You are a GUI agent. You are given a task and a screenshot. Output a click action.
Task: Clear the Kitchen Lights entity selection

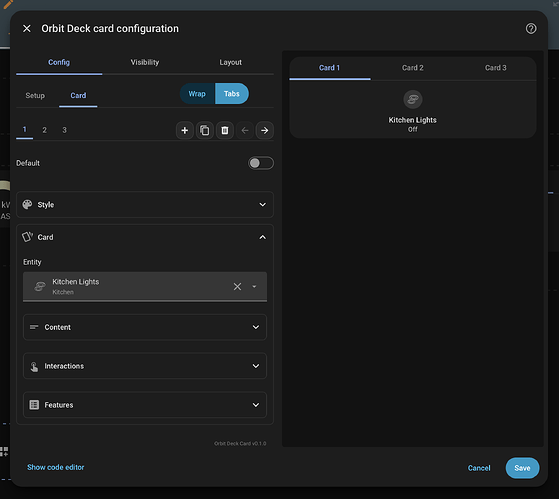(x=237, y=287)
